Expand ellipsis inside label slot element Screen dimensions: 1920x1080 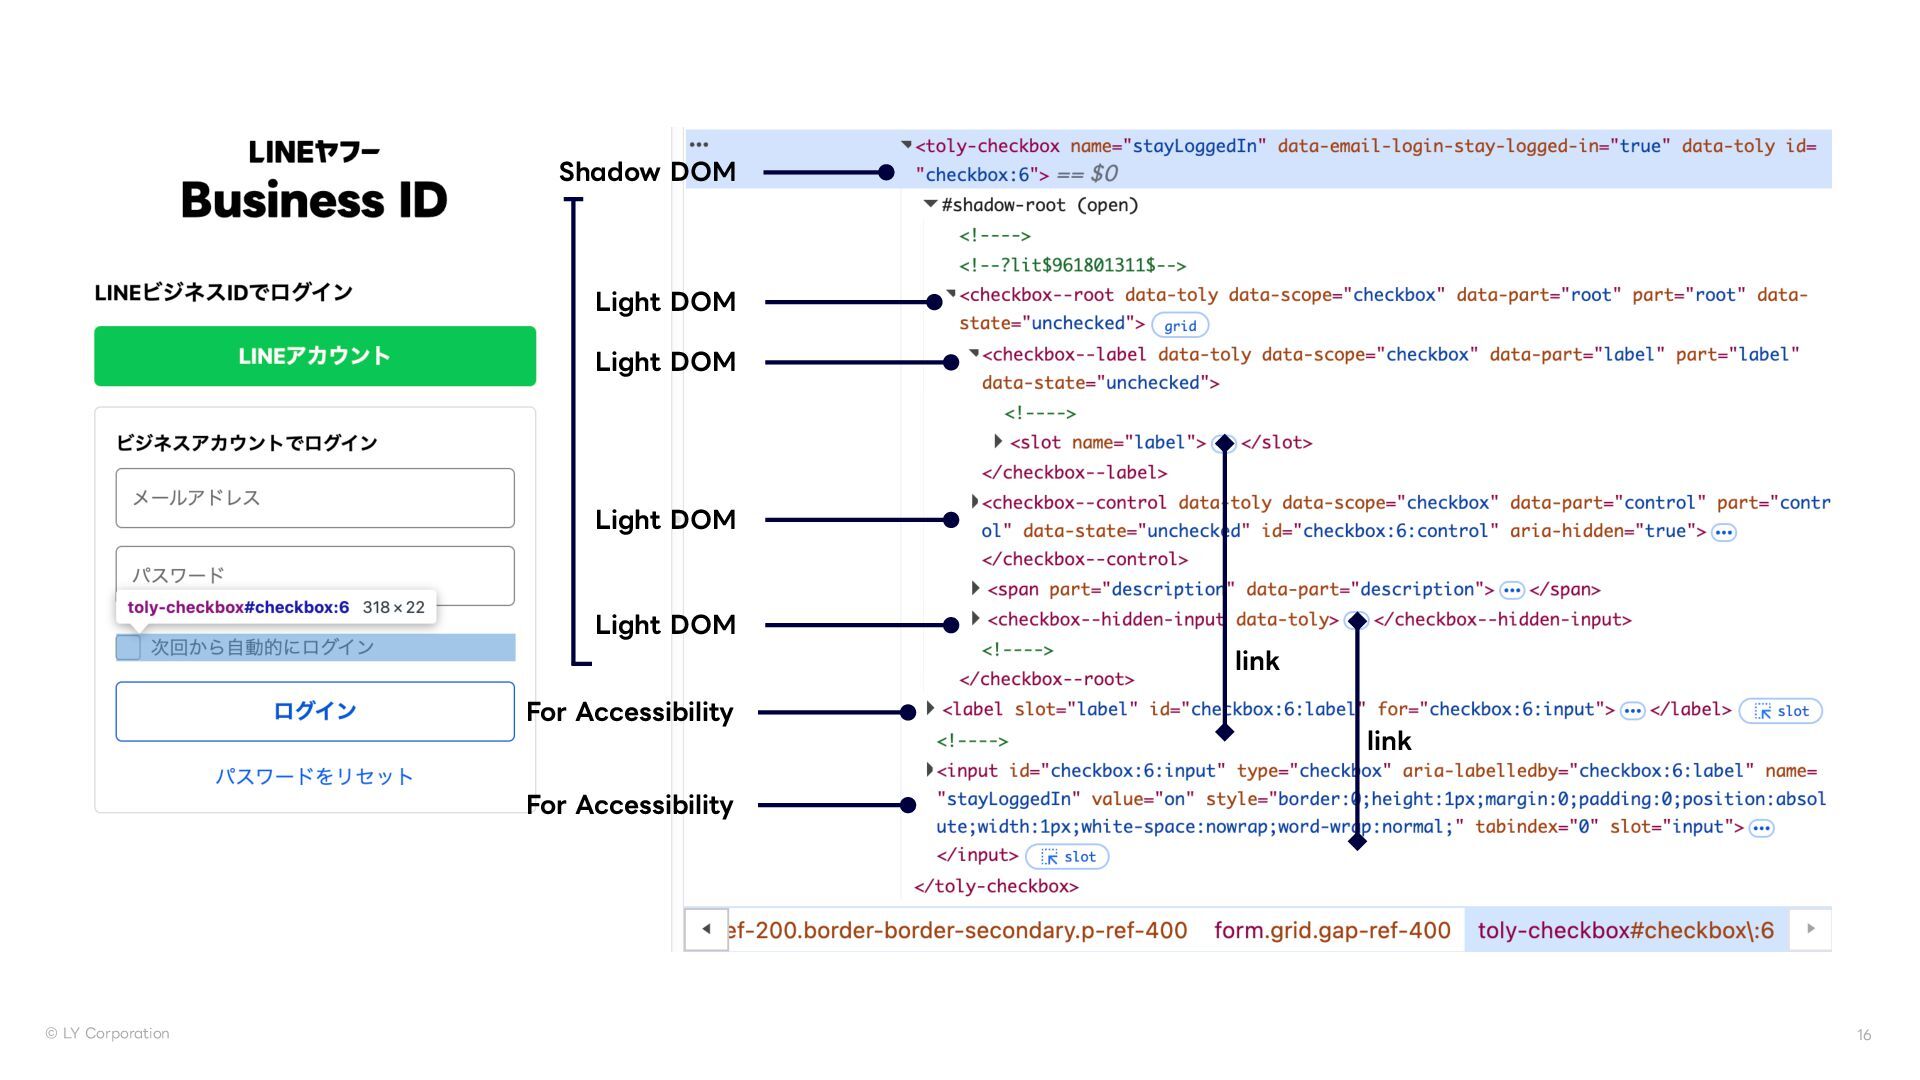point(1632,711)
